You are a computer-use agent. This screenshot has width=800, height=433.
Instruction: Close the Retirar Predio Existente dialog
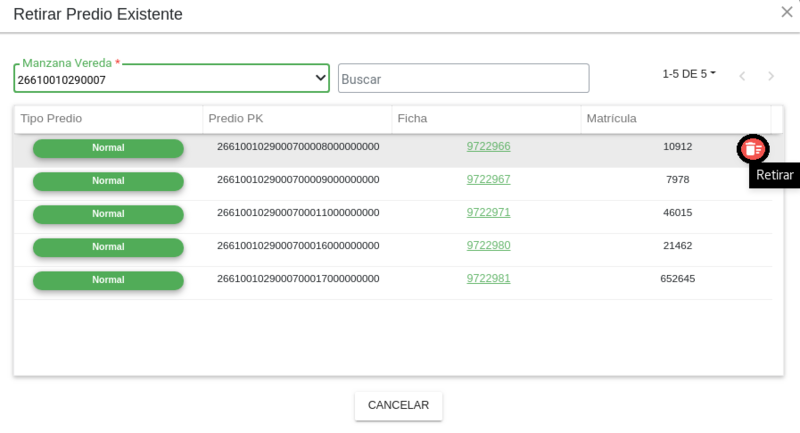[x=786, y=12]
